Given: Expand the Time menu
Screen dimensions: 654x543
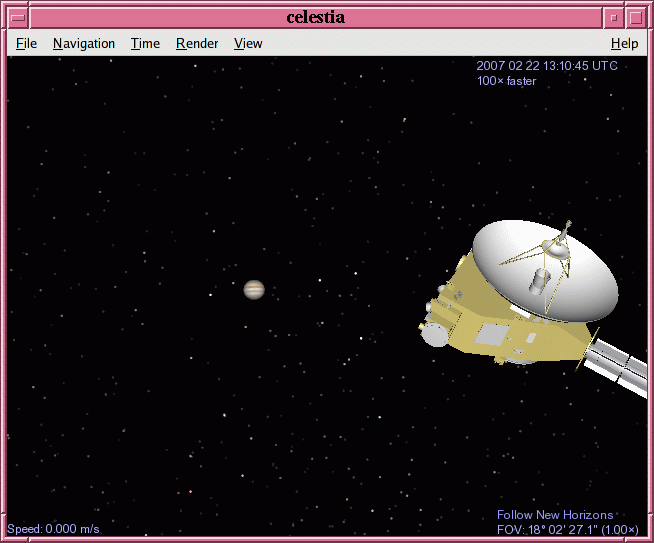Looking at the screenshot, I should click(x=145, y=44).
